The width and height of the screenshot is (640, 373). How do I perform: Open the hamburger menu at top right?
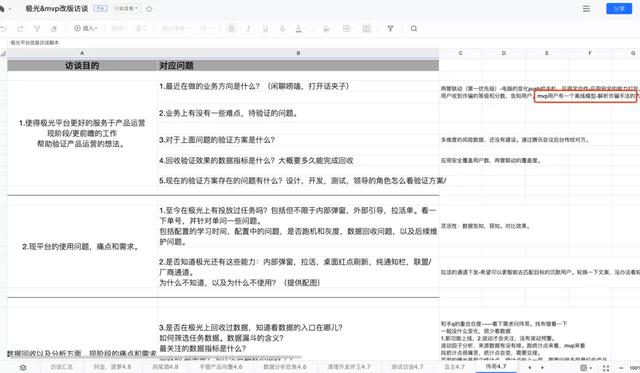586,9
